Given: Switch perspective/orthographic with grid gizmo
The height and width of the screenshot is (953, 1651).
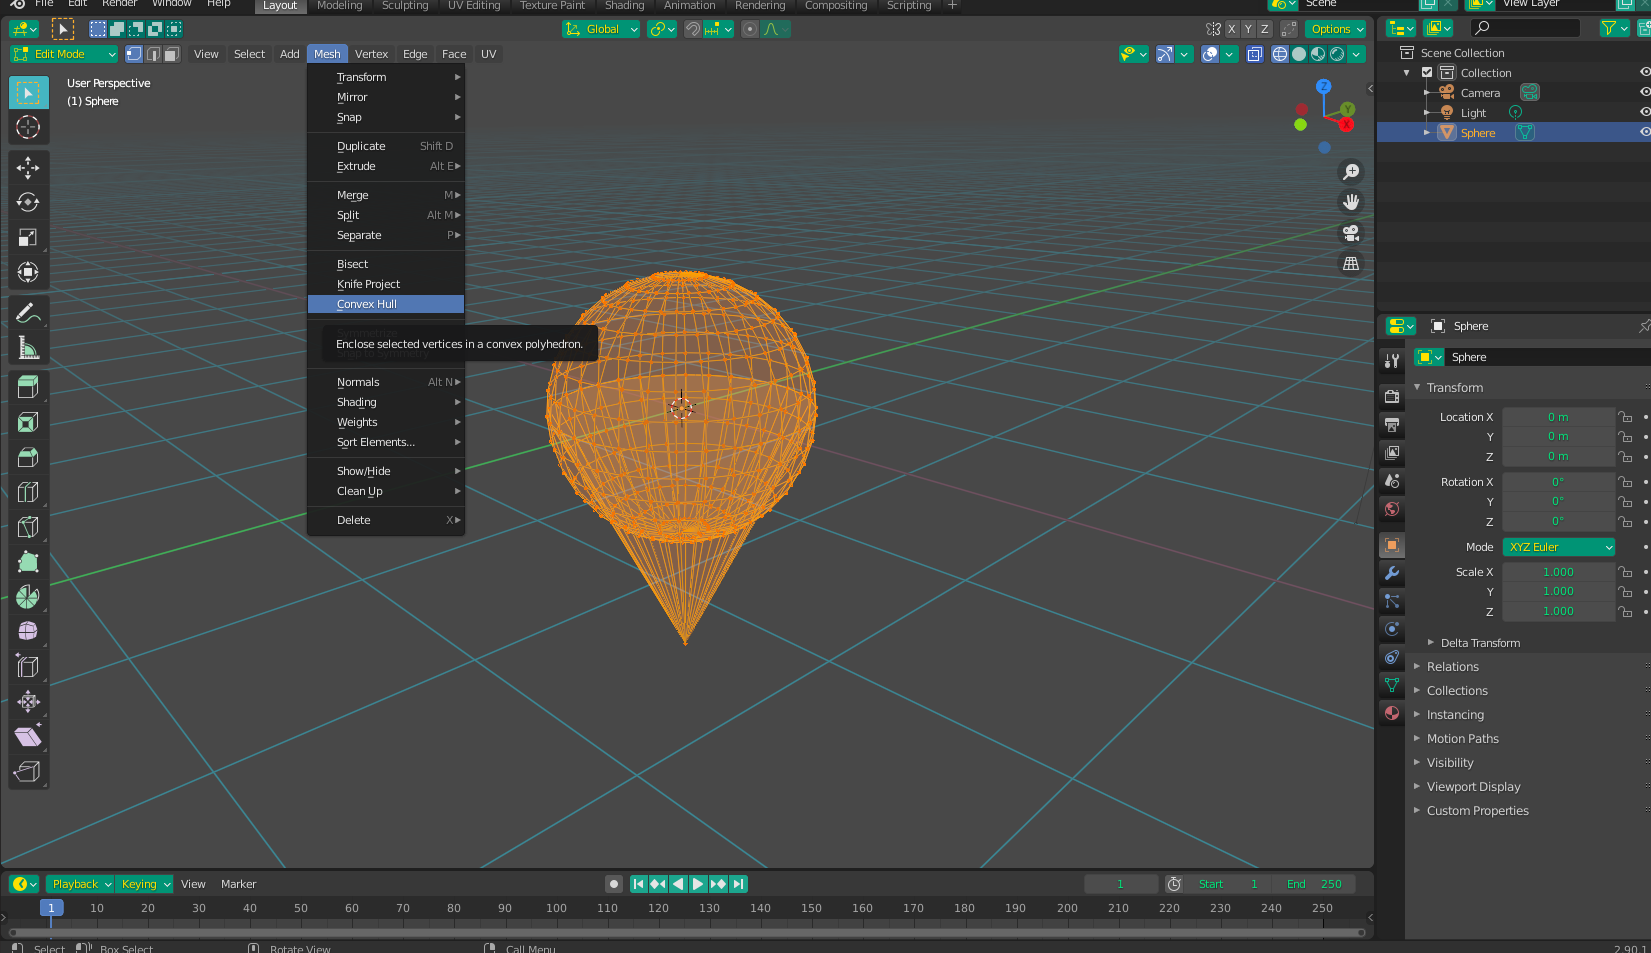Looking at the screenshot, I should (x=1351, y=264).
